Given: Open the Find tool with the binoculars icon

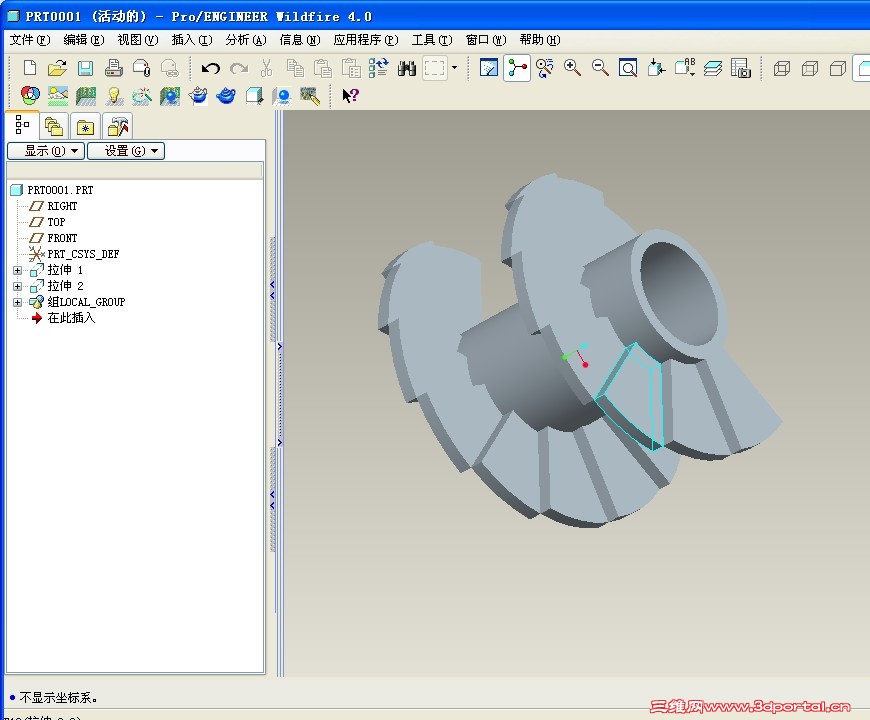Looking at the screenshot, I should [407, 68].
